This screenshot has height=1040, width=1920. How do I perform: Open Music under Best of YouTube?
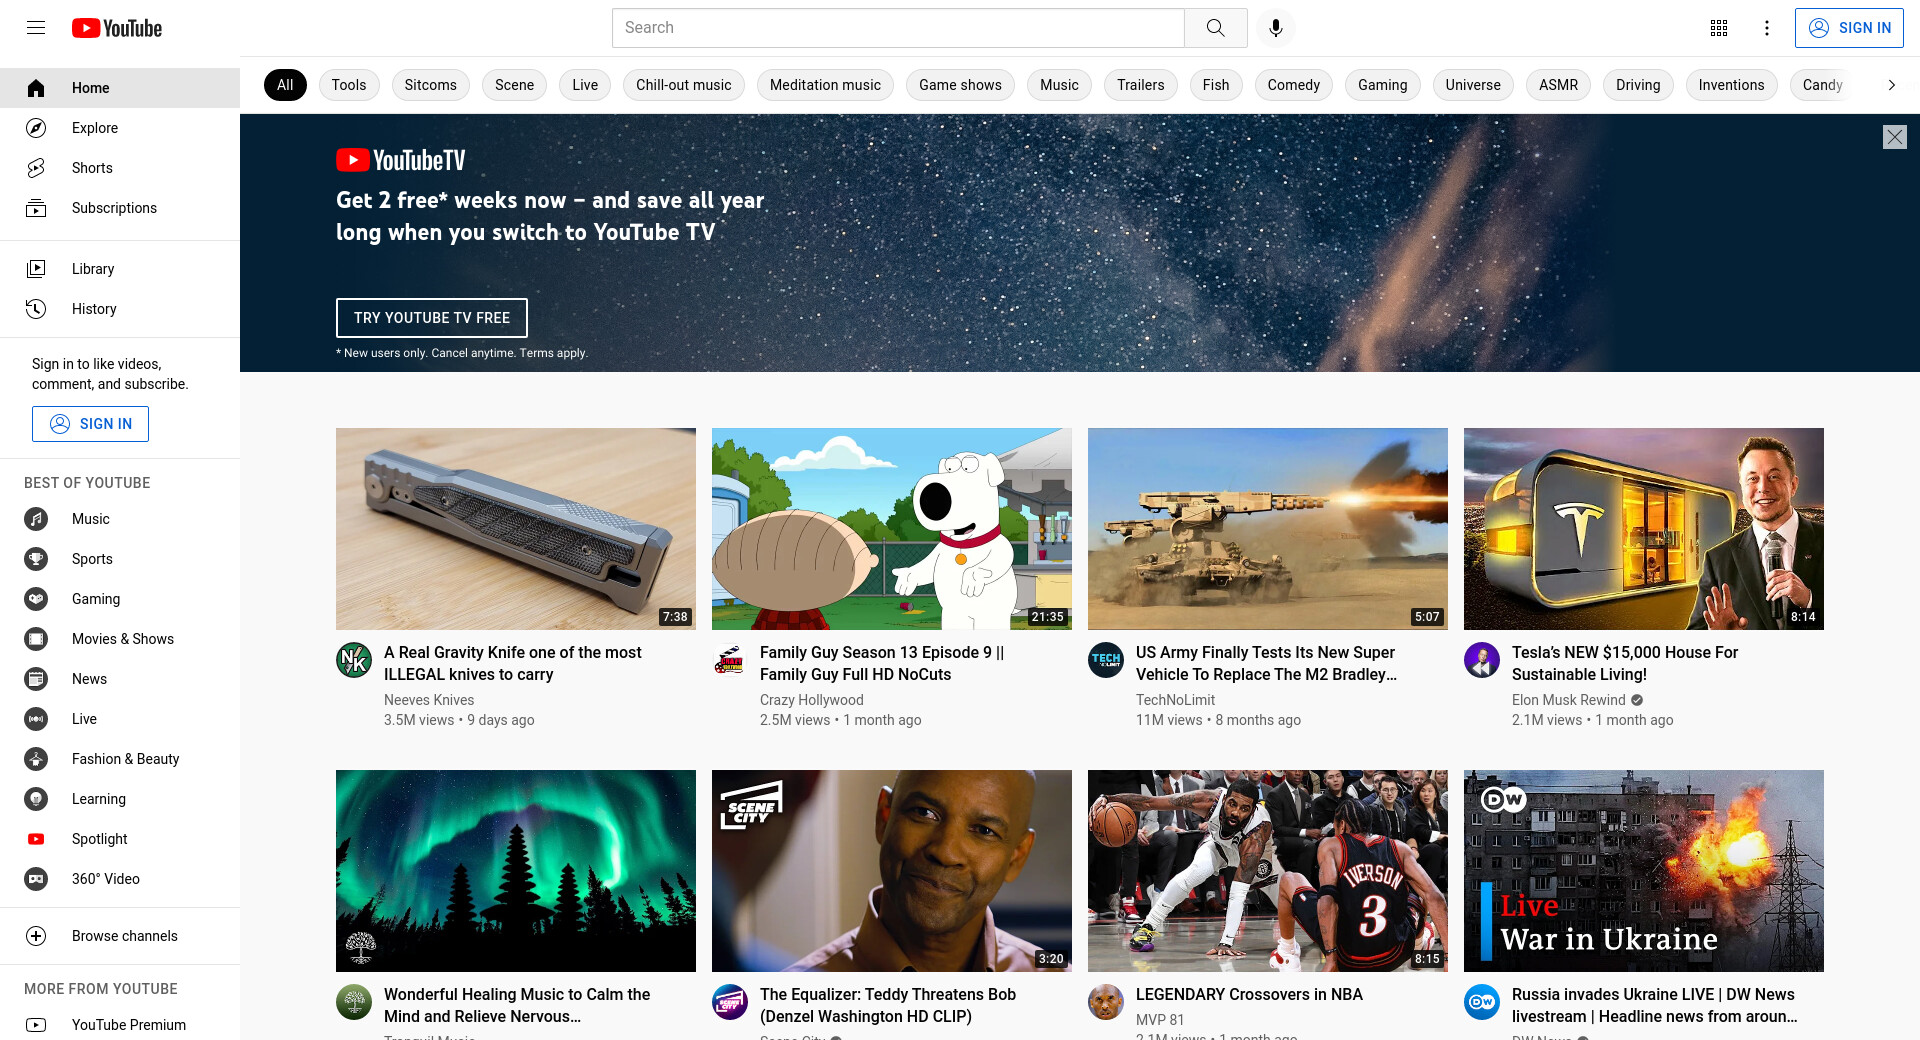[x=120, y=519]
